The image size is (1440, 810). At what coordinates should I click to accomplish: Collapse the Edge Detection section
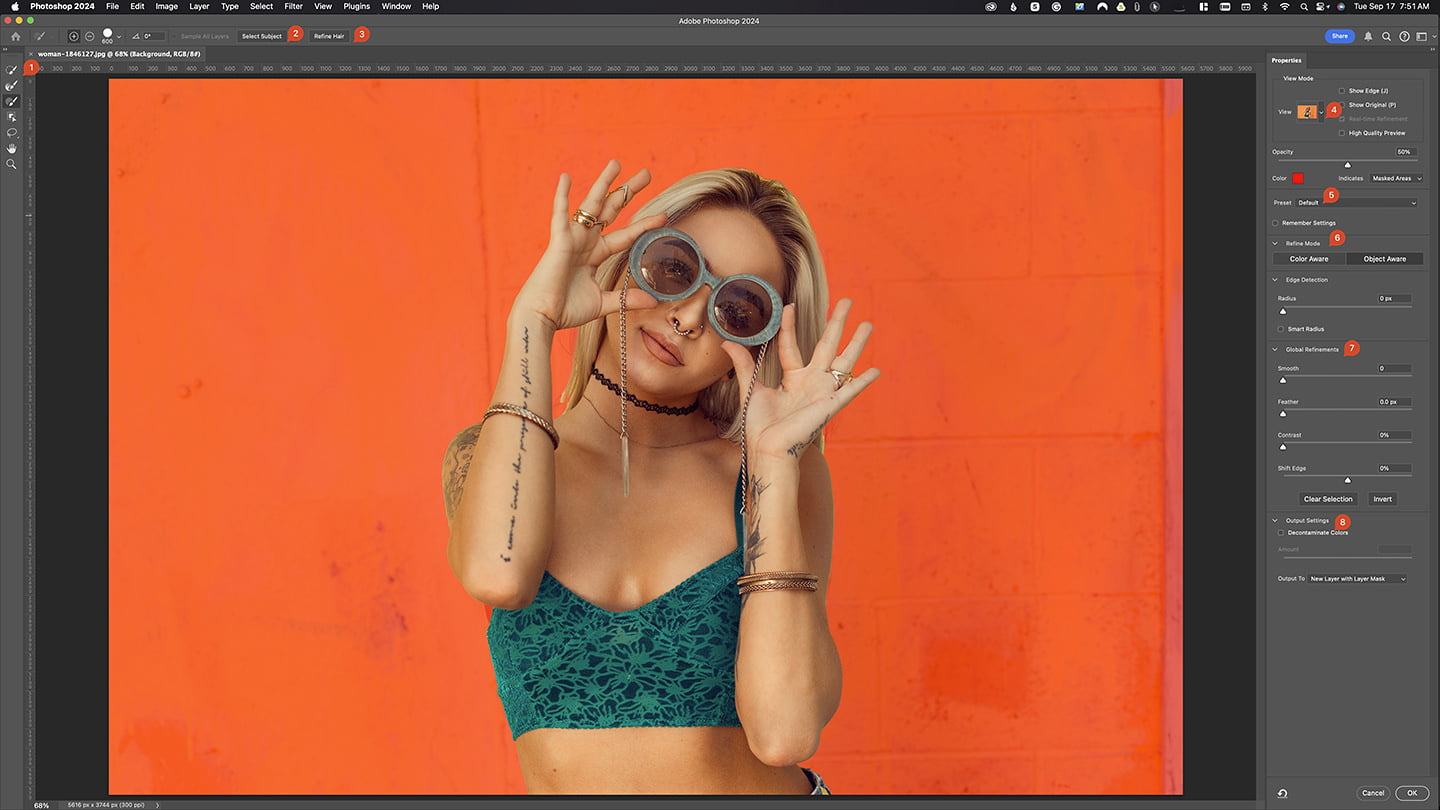tap(1275, 280)
